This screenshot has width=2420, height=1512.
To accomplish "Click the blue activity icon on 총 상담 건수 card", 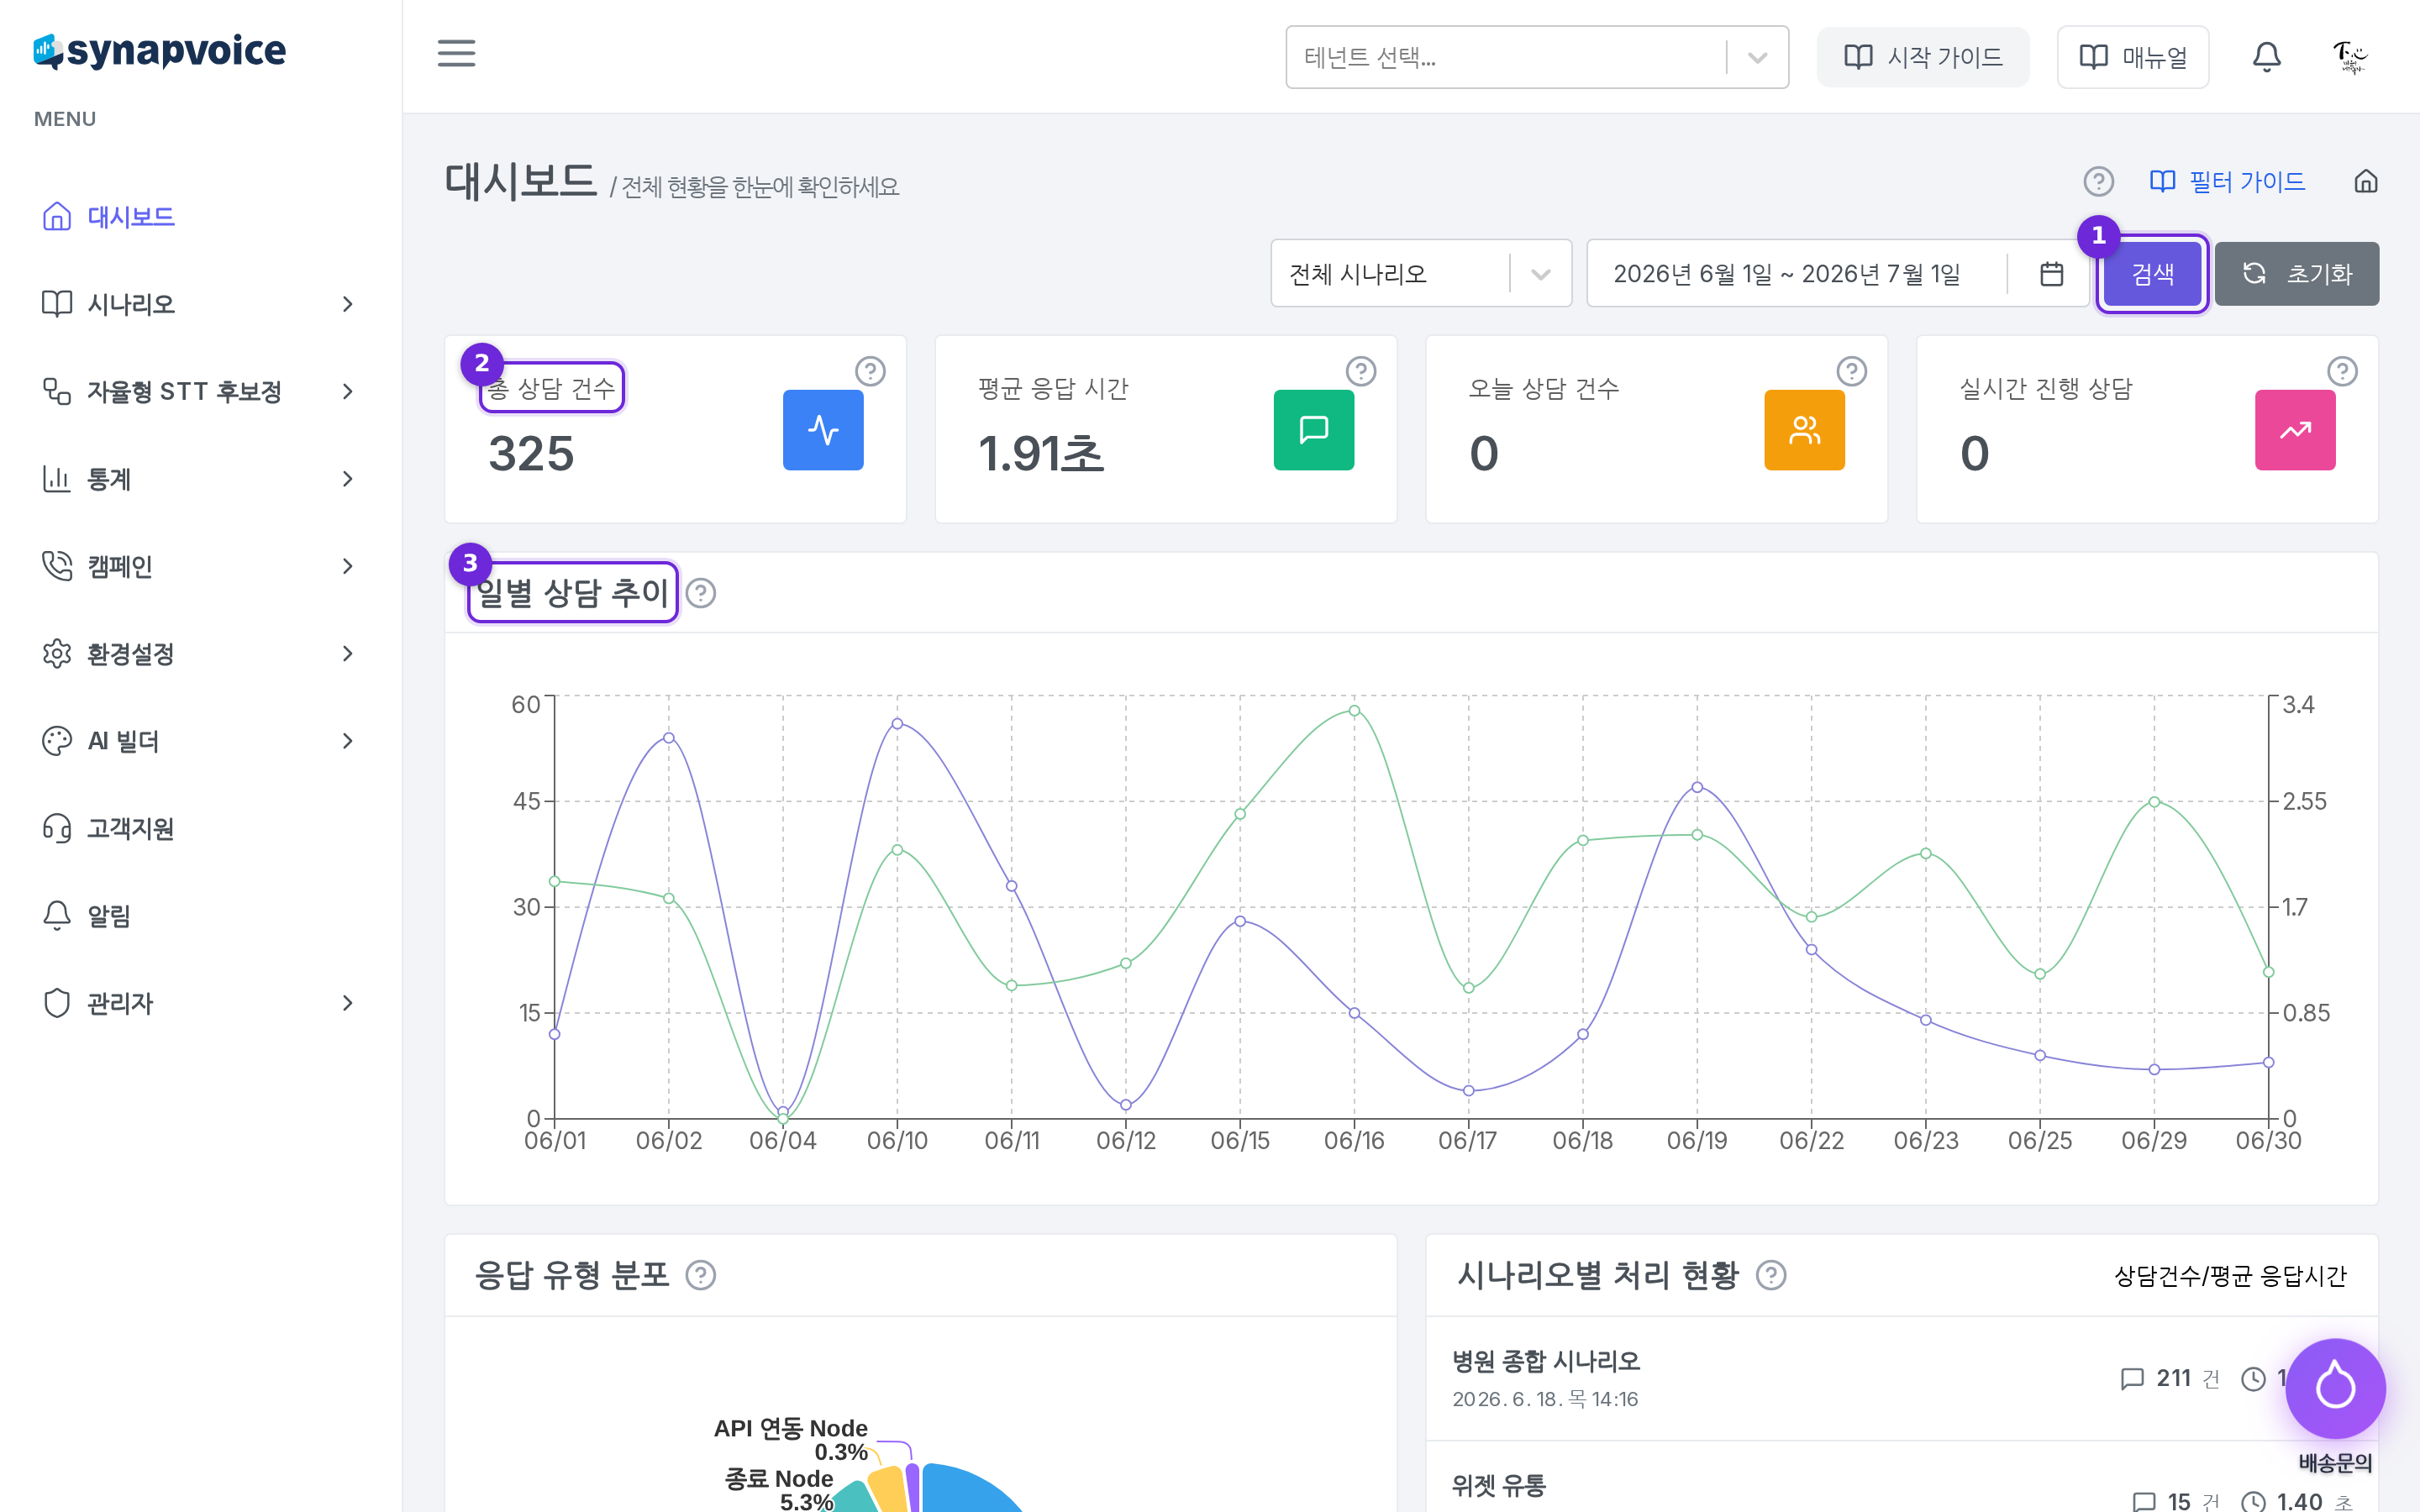I will [823, 430].
